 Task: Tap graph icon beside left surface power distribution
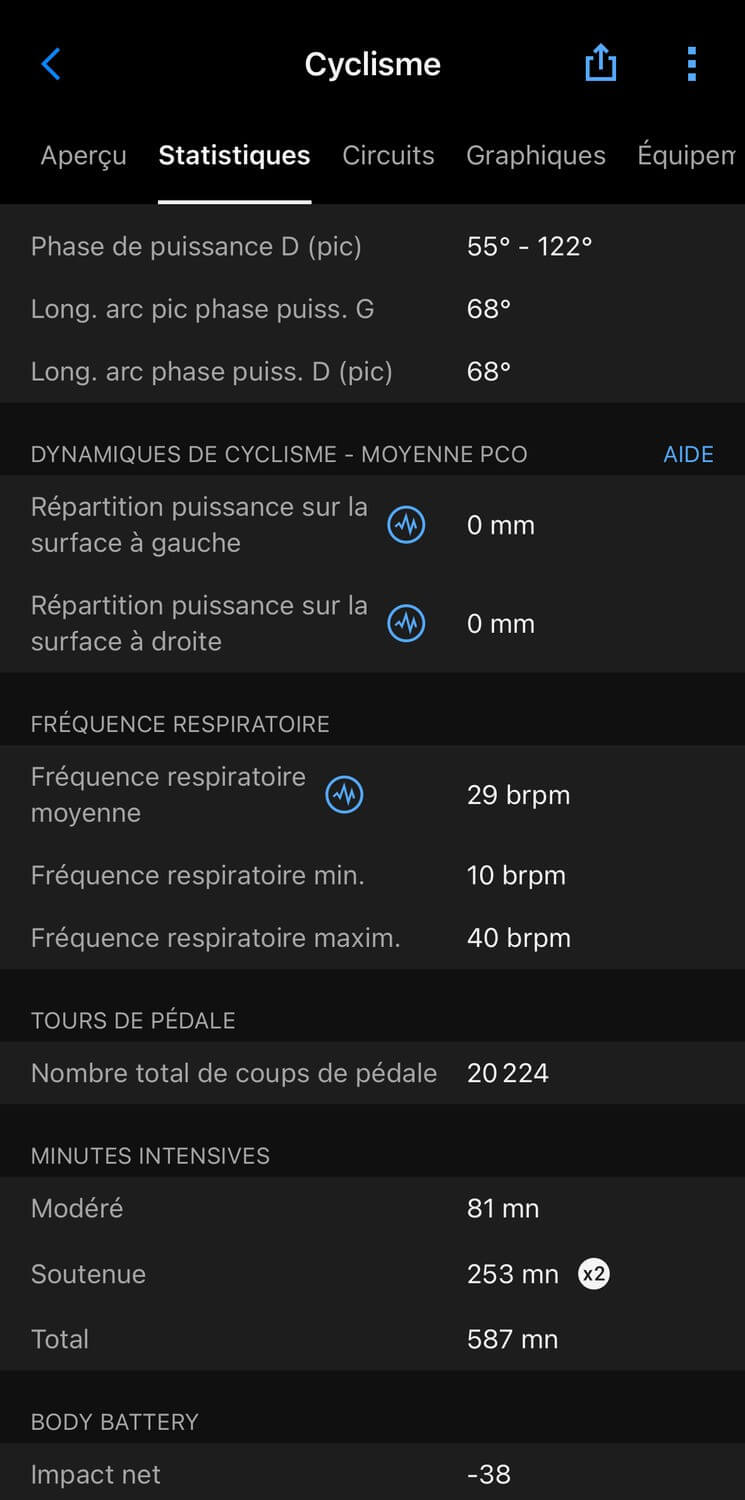(406, 525)
